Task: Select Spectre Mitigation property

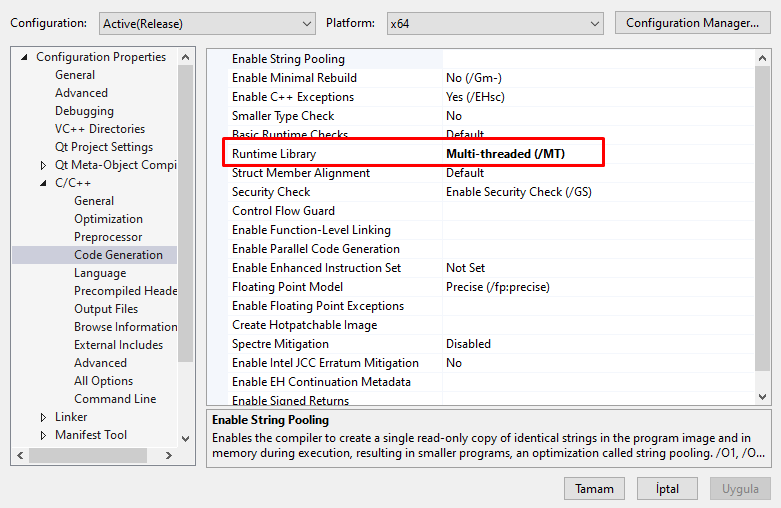Action: click(x=280, y=344)
